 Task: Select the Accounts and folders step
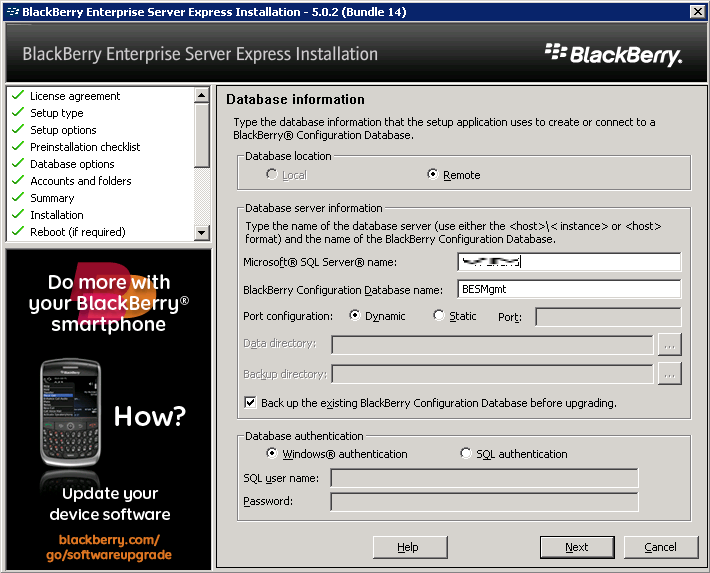(x=80, y=181)
